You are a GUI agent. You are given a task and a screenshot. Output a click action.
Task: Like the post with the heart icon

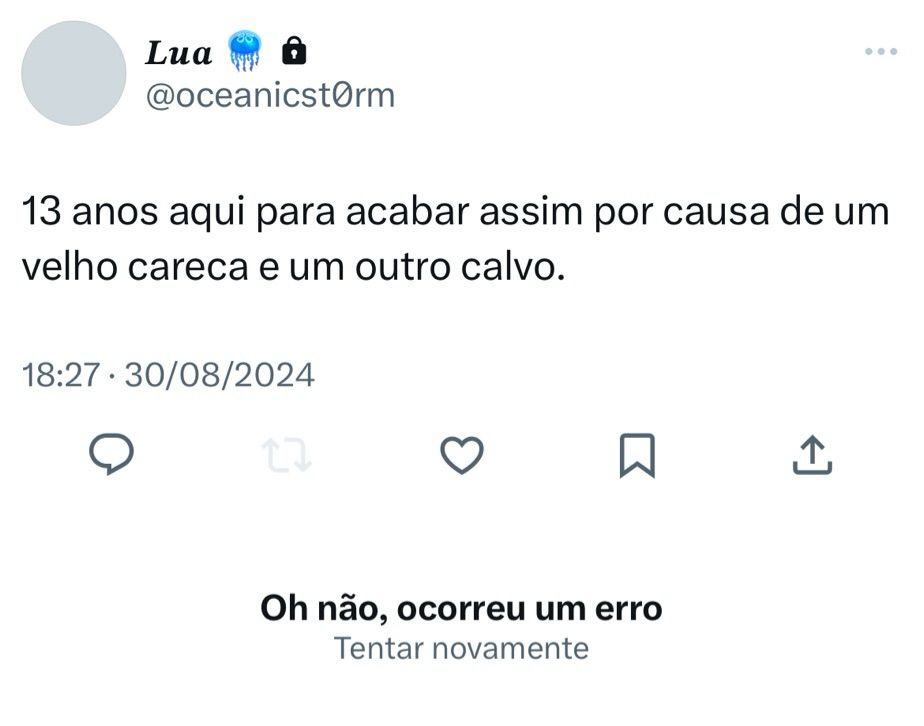[x=462, y=456]
